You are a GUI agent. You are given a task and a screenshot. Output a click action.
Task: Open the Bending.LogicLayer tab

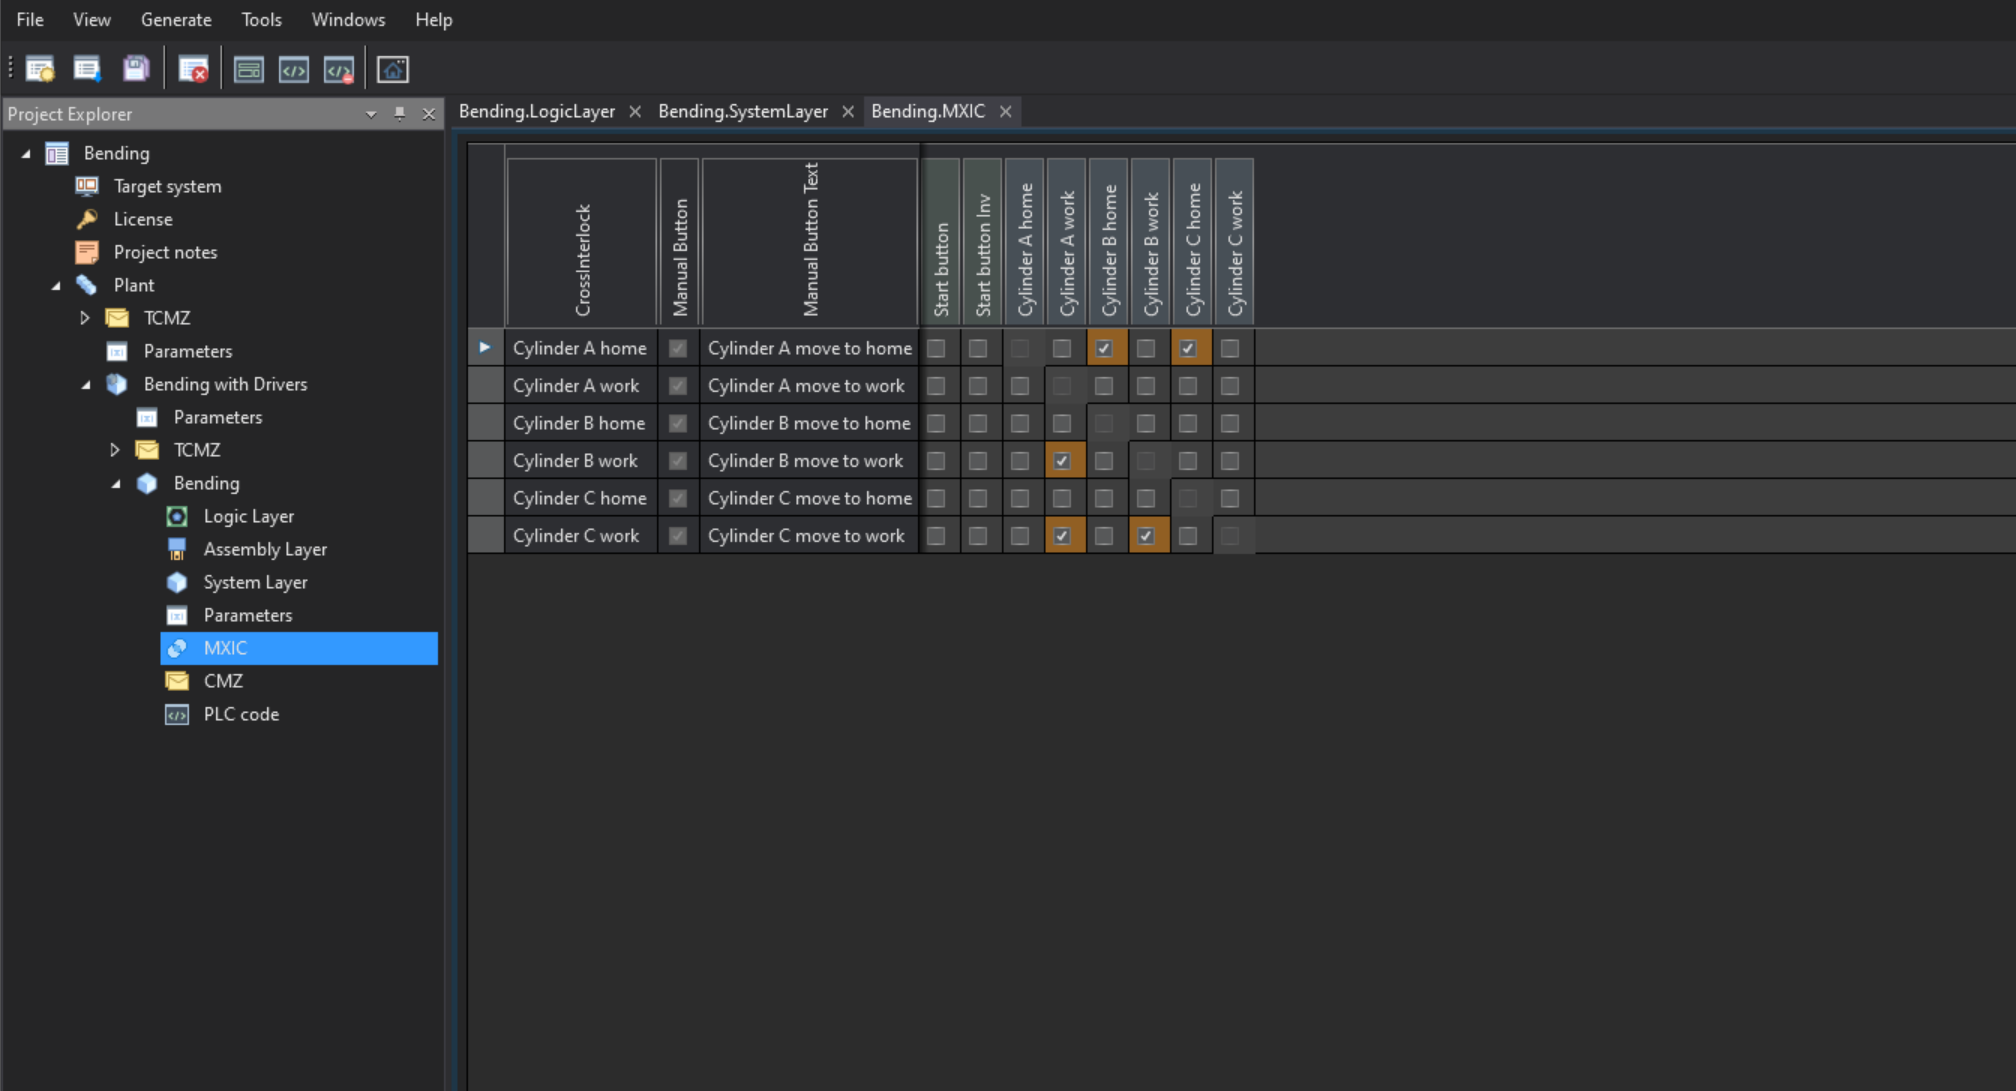tap(537, 110)
